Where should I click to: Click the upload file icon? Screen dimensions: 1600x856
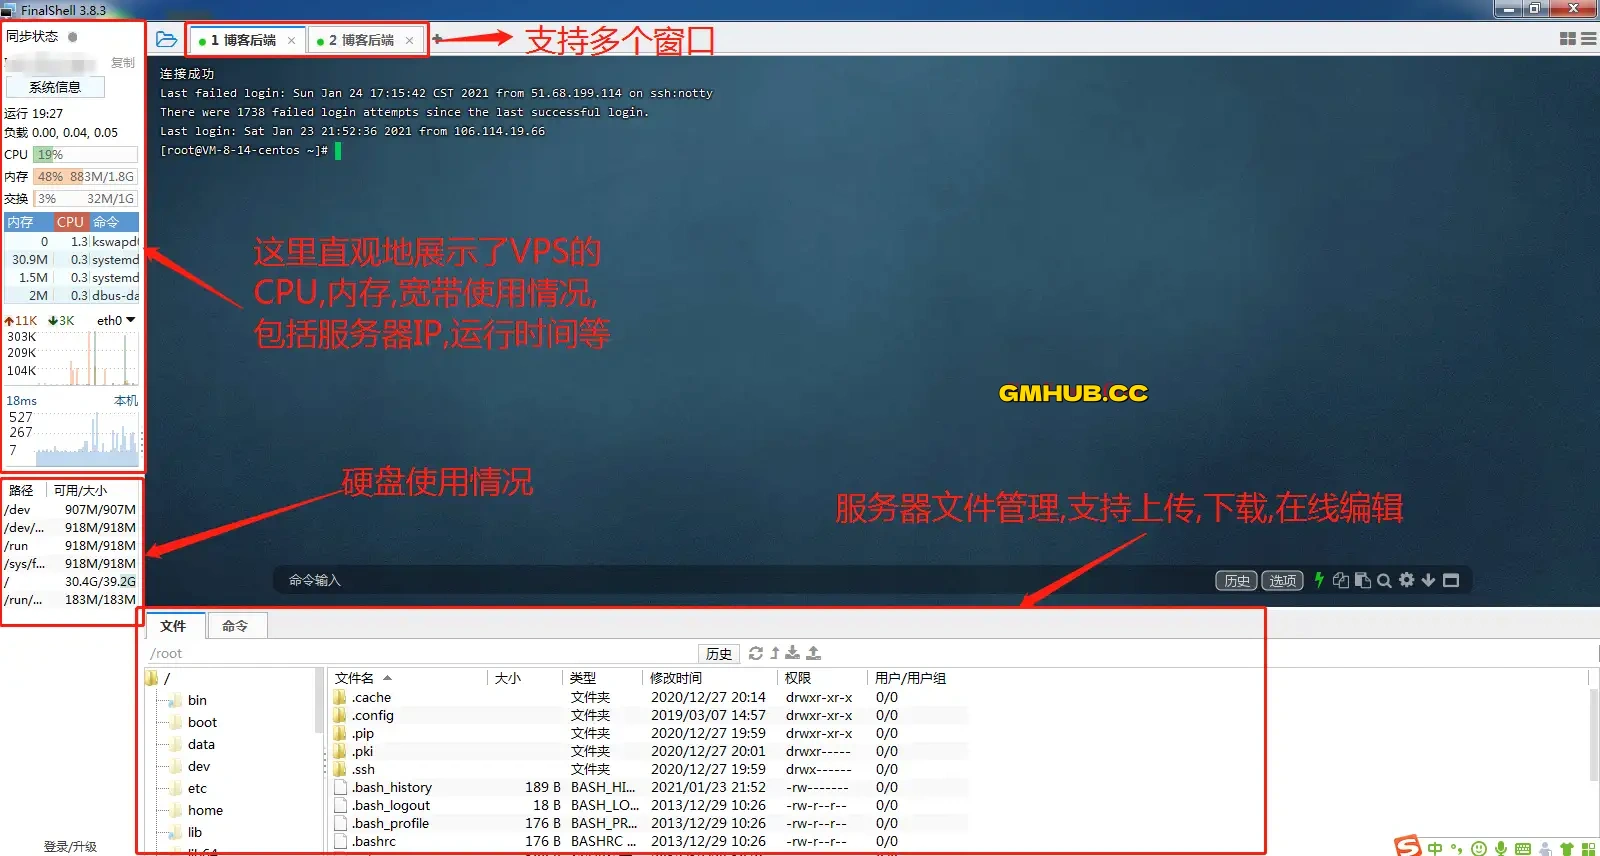pyautogui.click(x=814, y=653)
